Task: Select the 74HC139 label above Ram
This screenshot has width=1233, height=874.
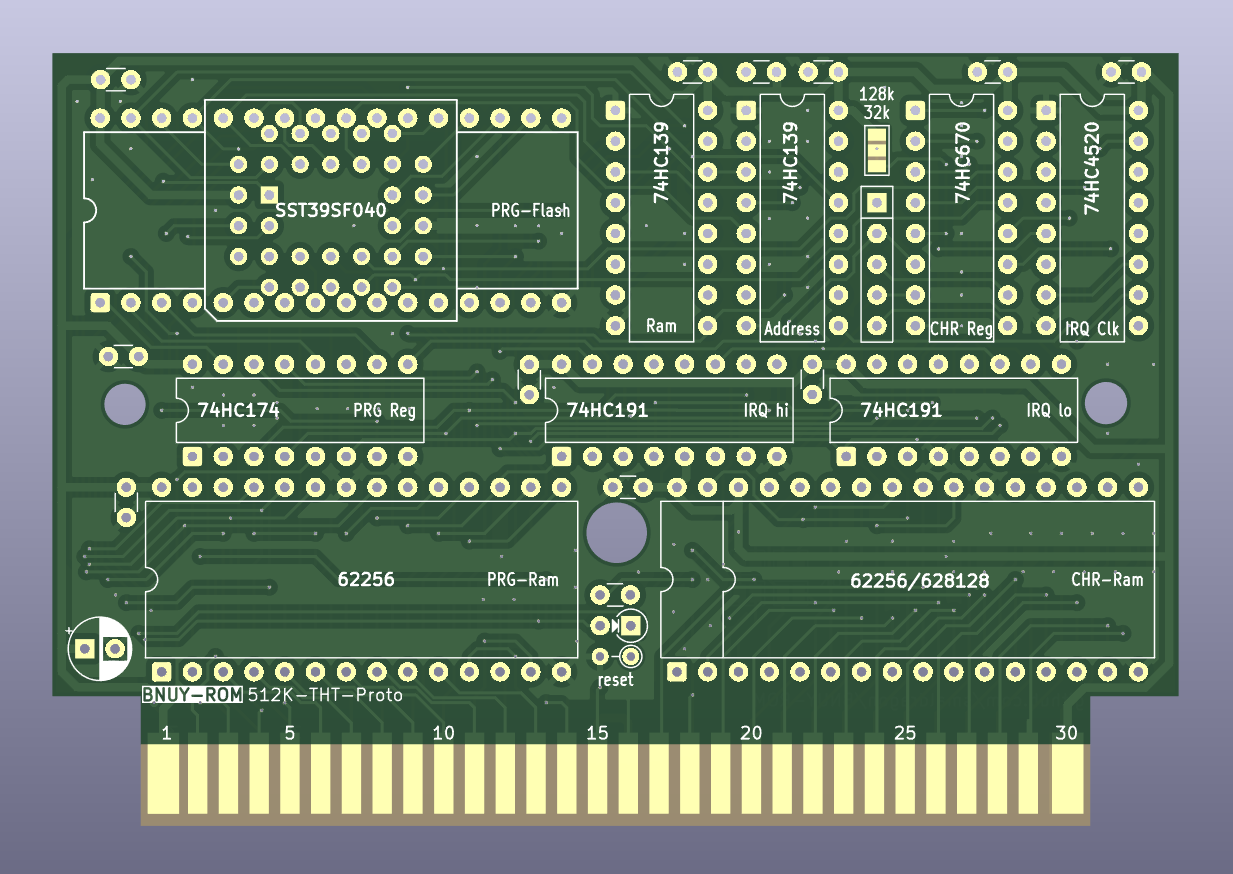Action: tap(661, 164)
